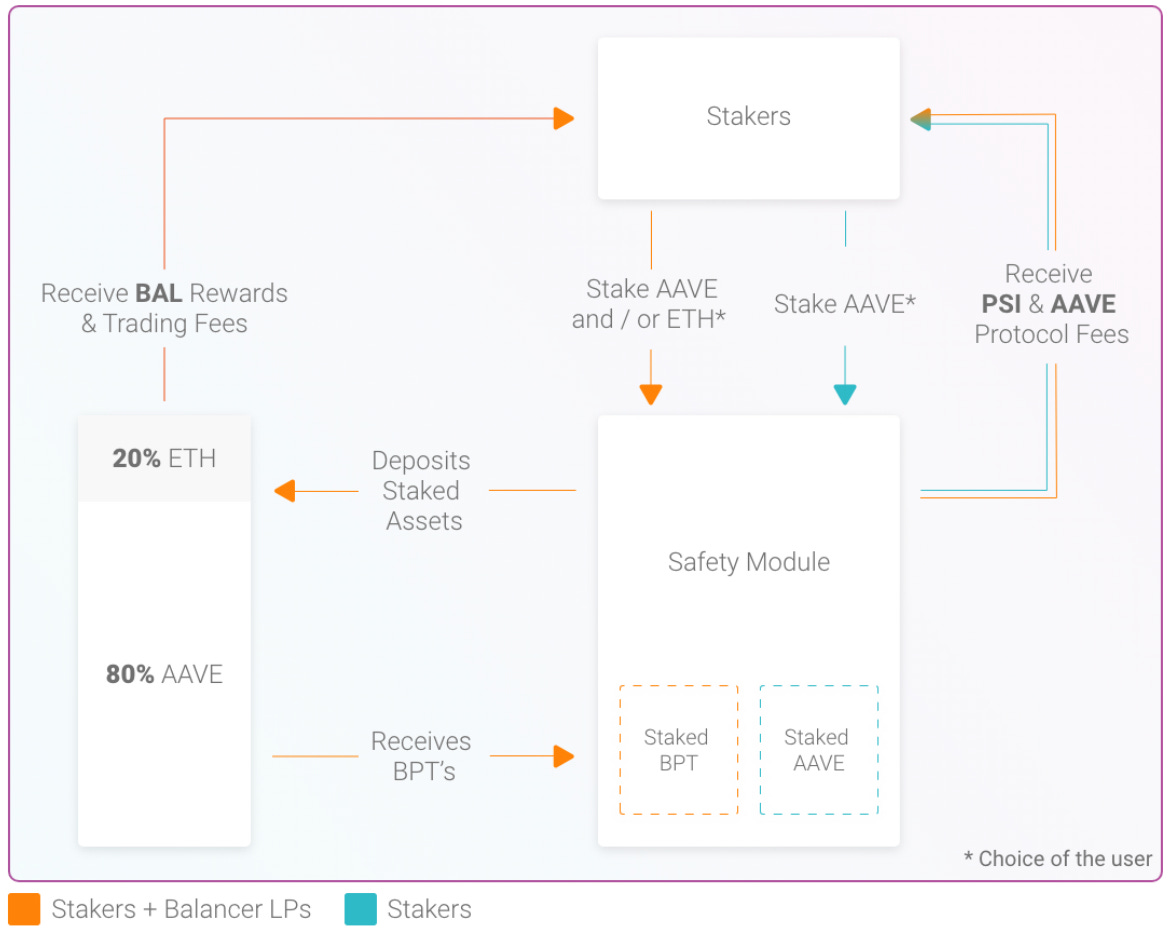Click the 80% AAVE pool segment

(164, 673)
